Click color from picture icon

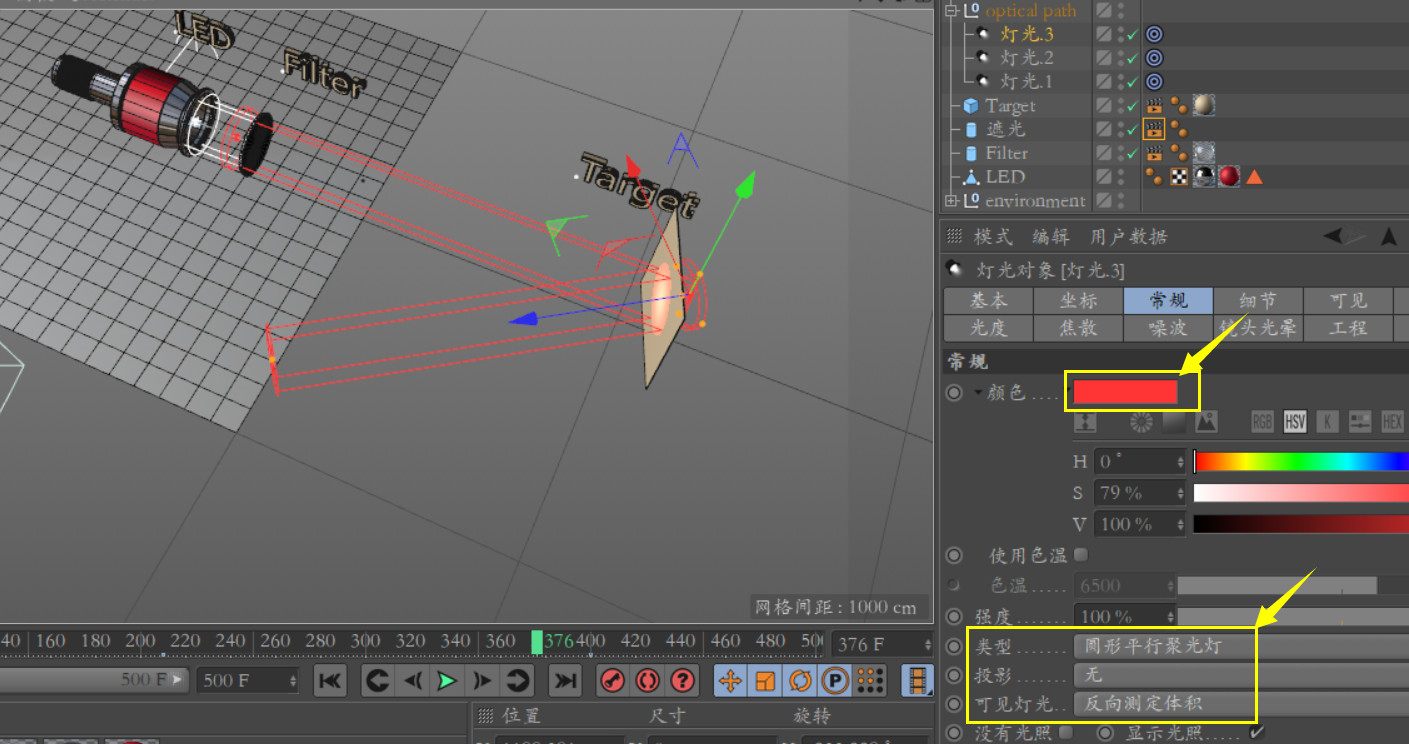tap(1206, 422)
